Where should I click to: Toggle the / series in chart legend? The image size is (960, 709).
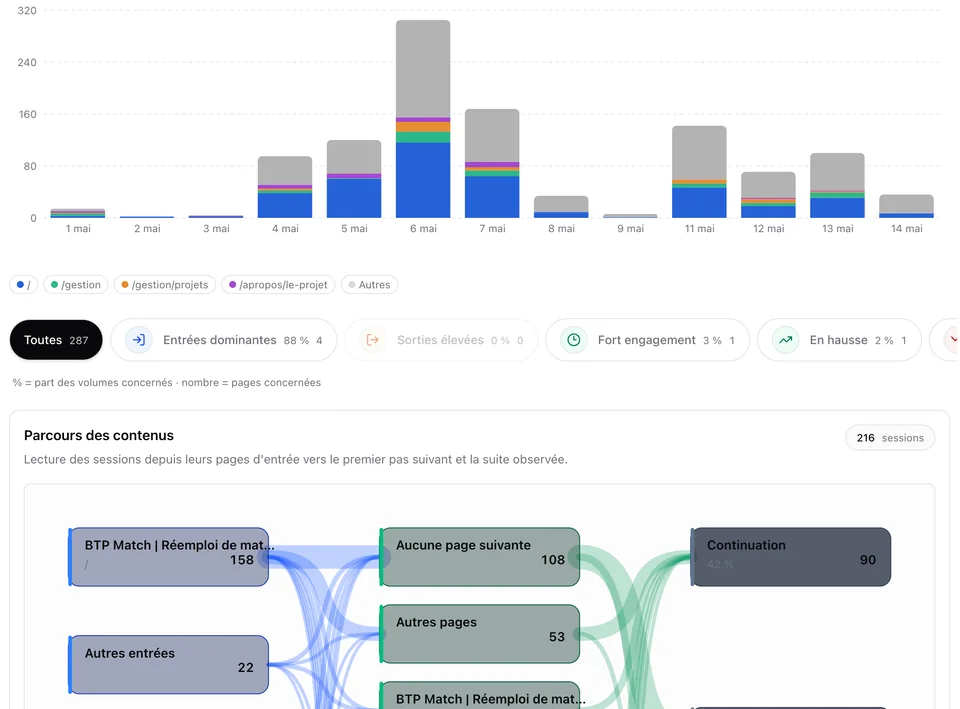(x=23, y=285)
